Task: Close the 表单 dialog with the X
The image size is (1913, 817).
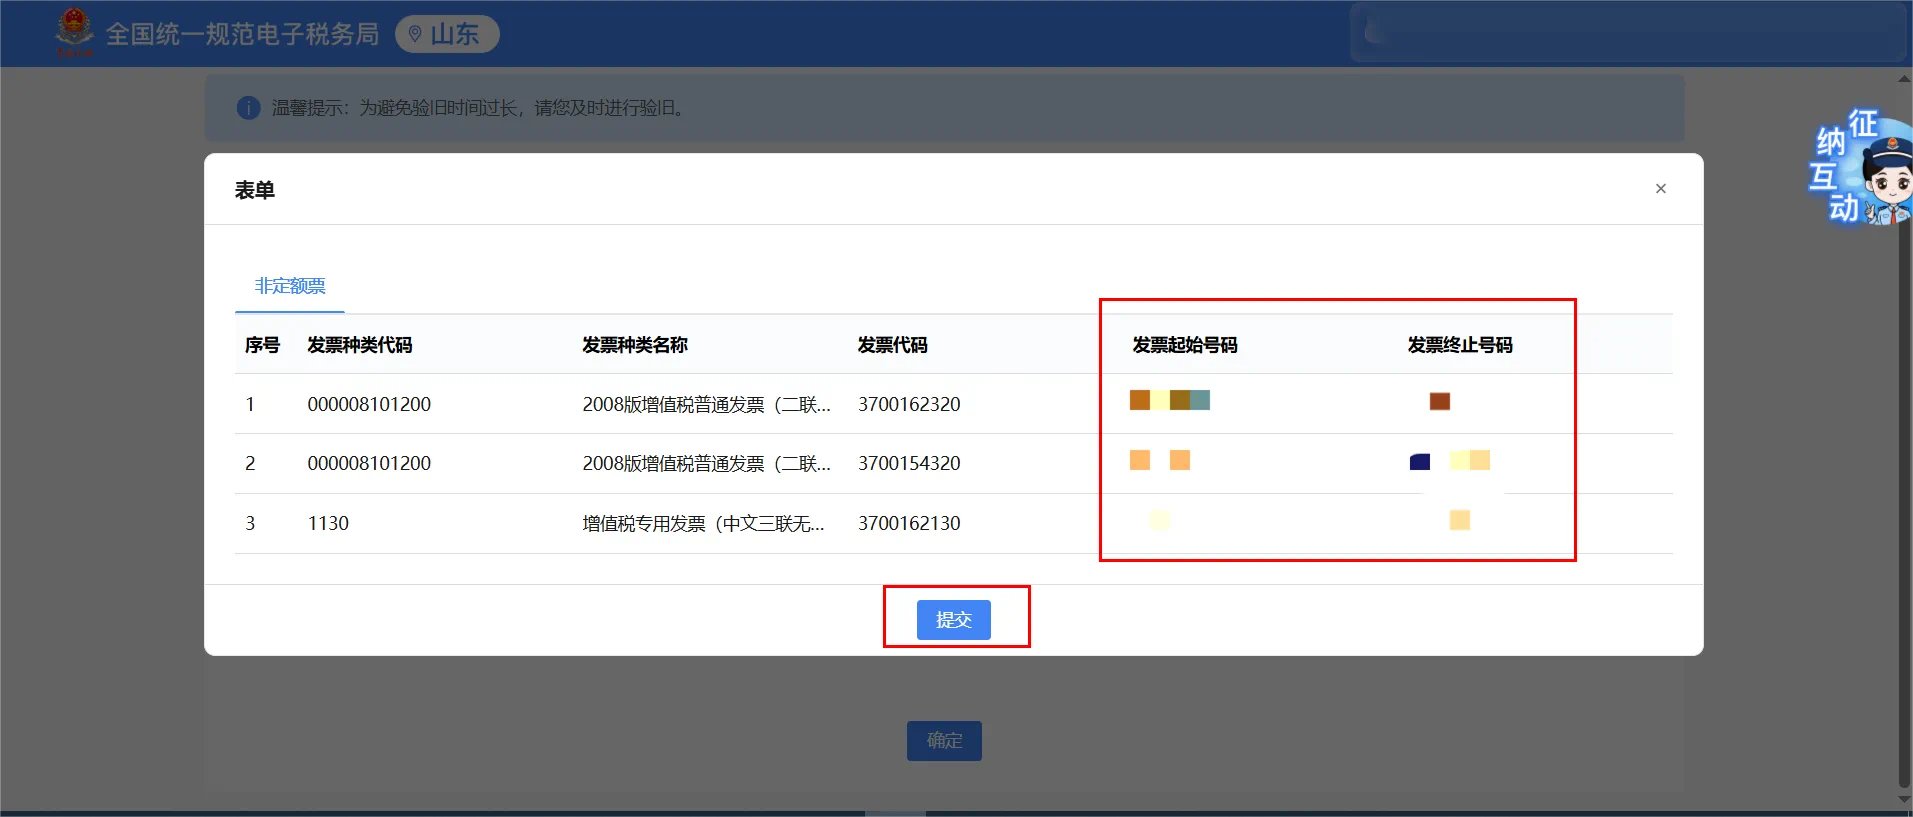Action: pyautogui.click(x=1660, y=189)
